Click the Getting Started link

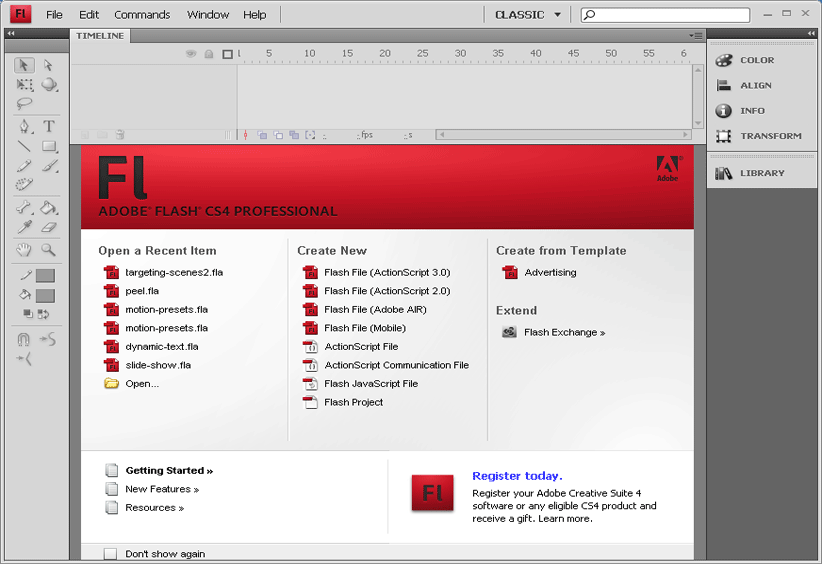(169, 471)
